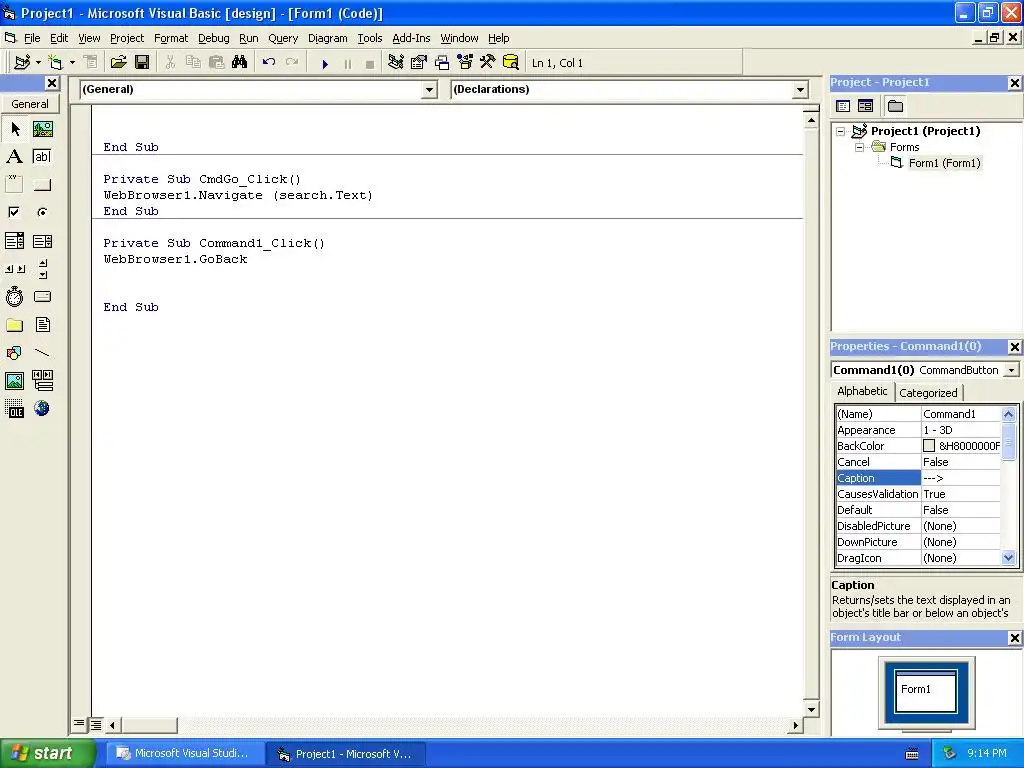Viewport: 1024px width, 768px height.
Task: Start the program with the Run arrow
Action: 325,63
